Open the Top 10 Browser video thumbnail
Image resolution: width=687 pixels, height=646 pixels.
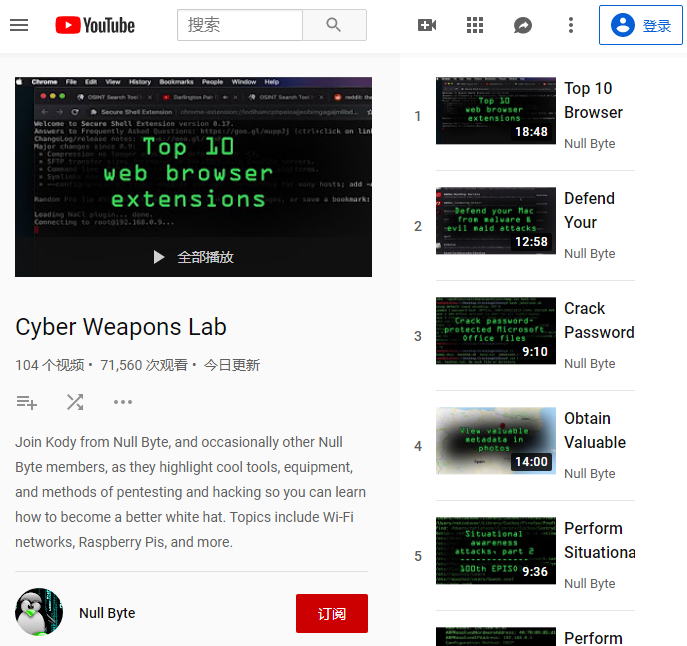pos(495,111)
